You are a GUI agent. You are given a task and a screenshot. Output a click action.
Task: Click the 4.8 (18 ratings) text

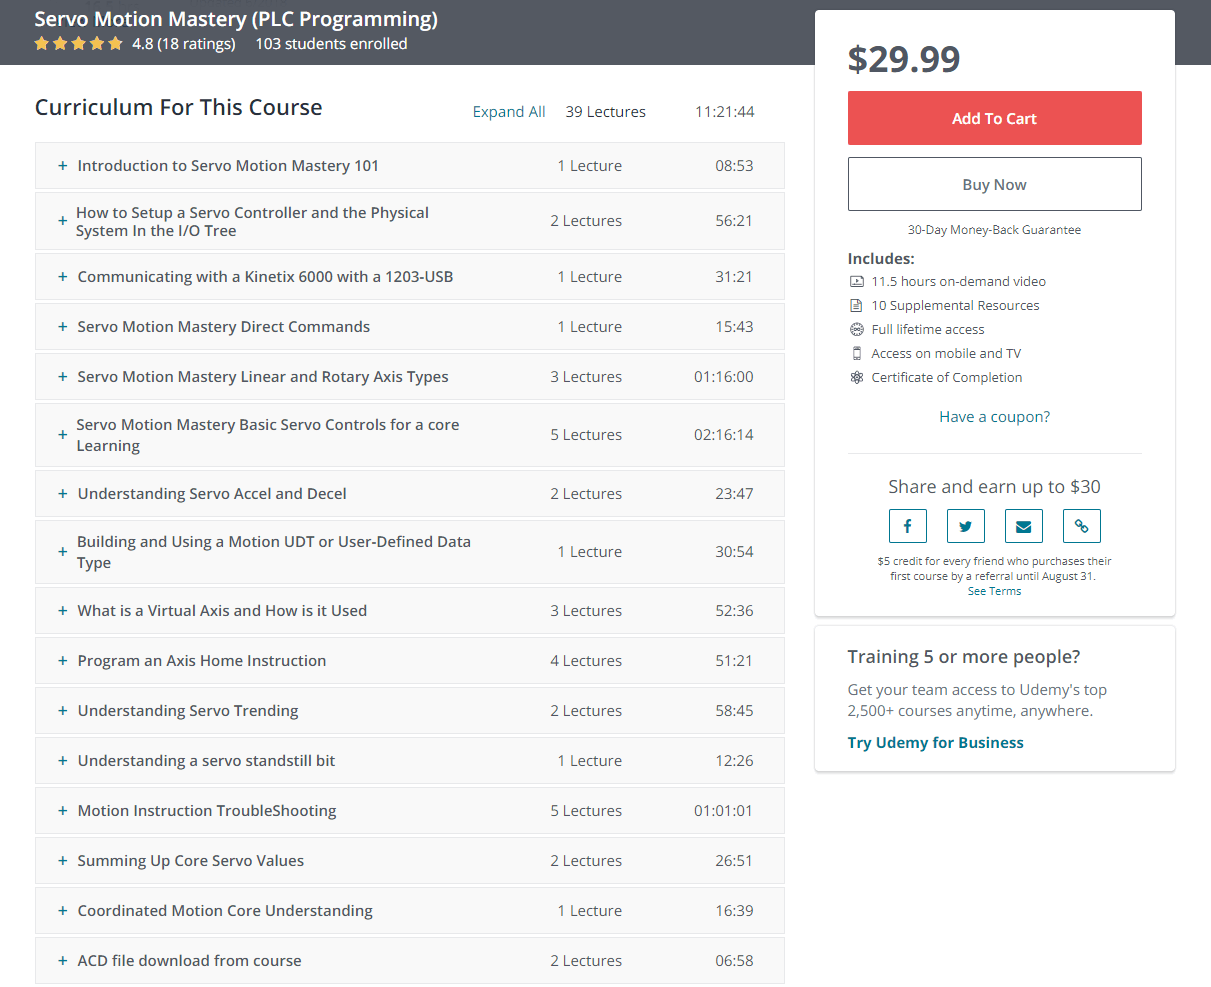click(184, 44)
